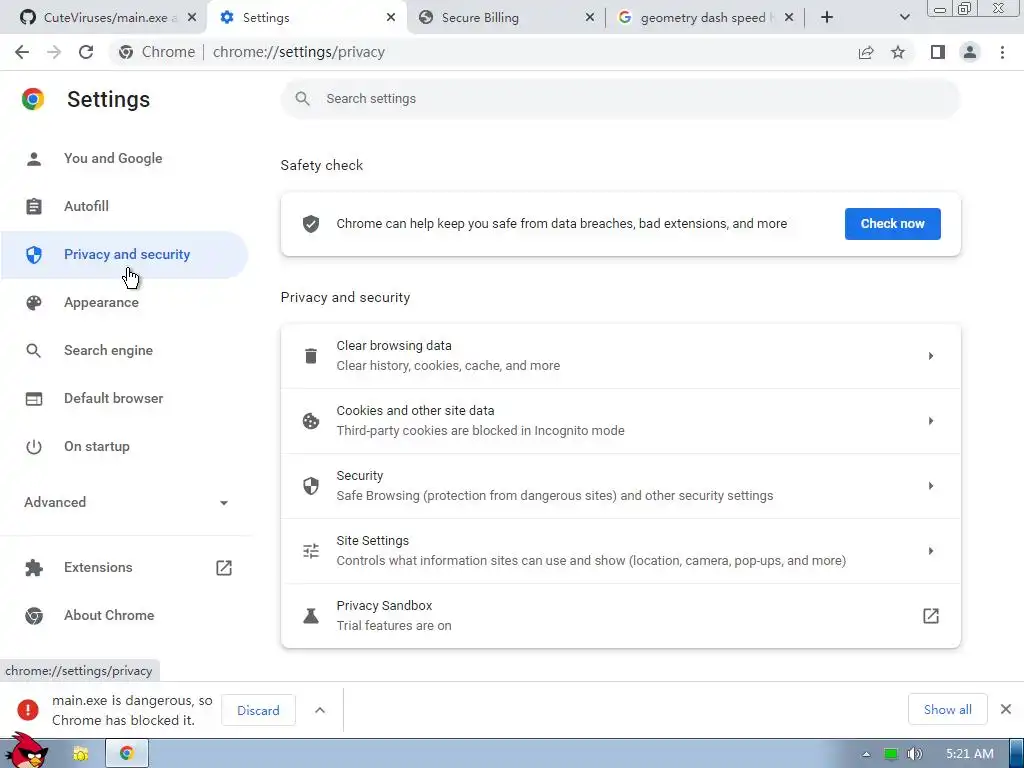Switch to the Secure Billing tab

point(505,18)
